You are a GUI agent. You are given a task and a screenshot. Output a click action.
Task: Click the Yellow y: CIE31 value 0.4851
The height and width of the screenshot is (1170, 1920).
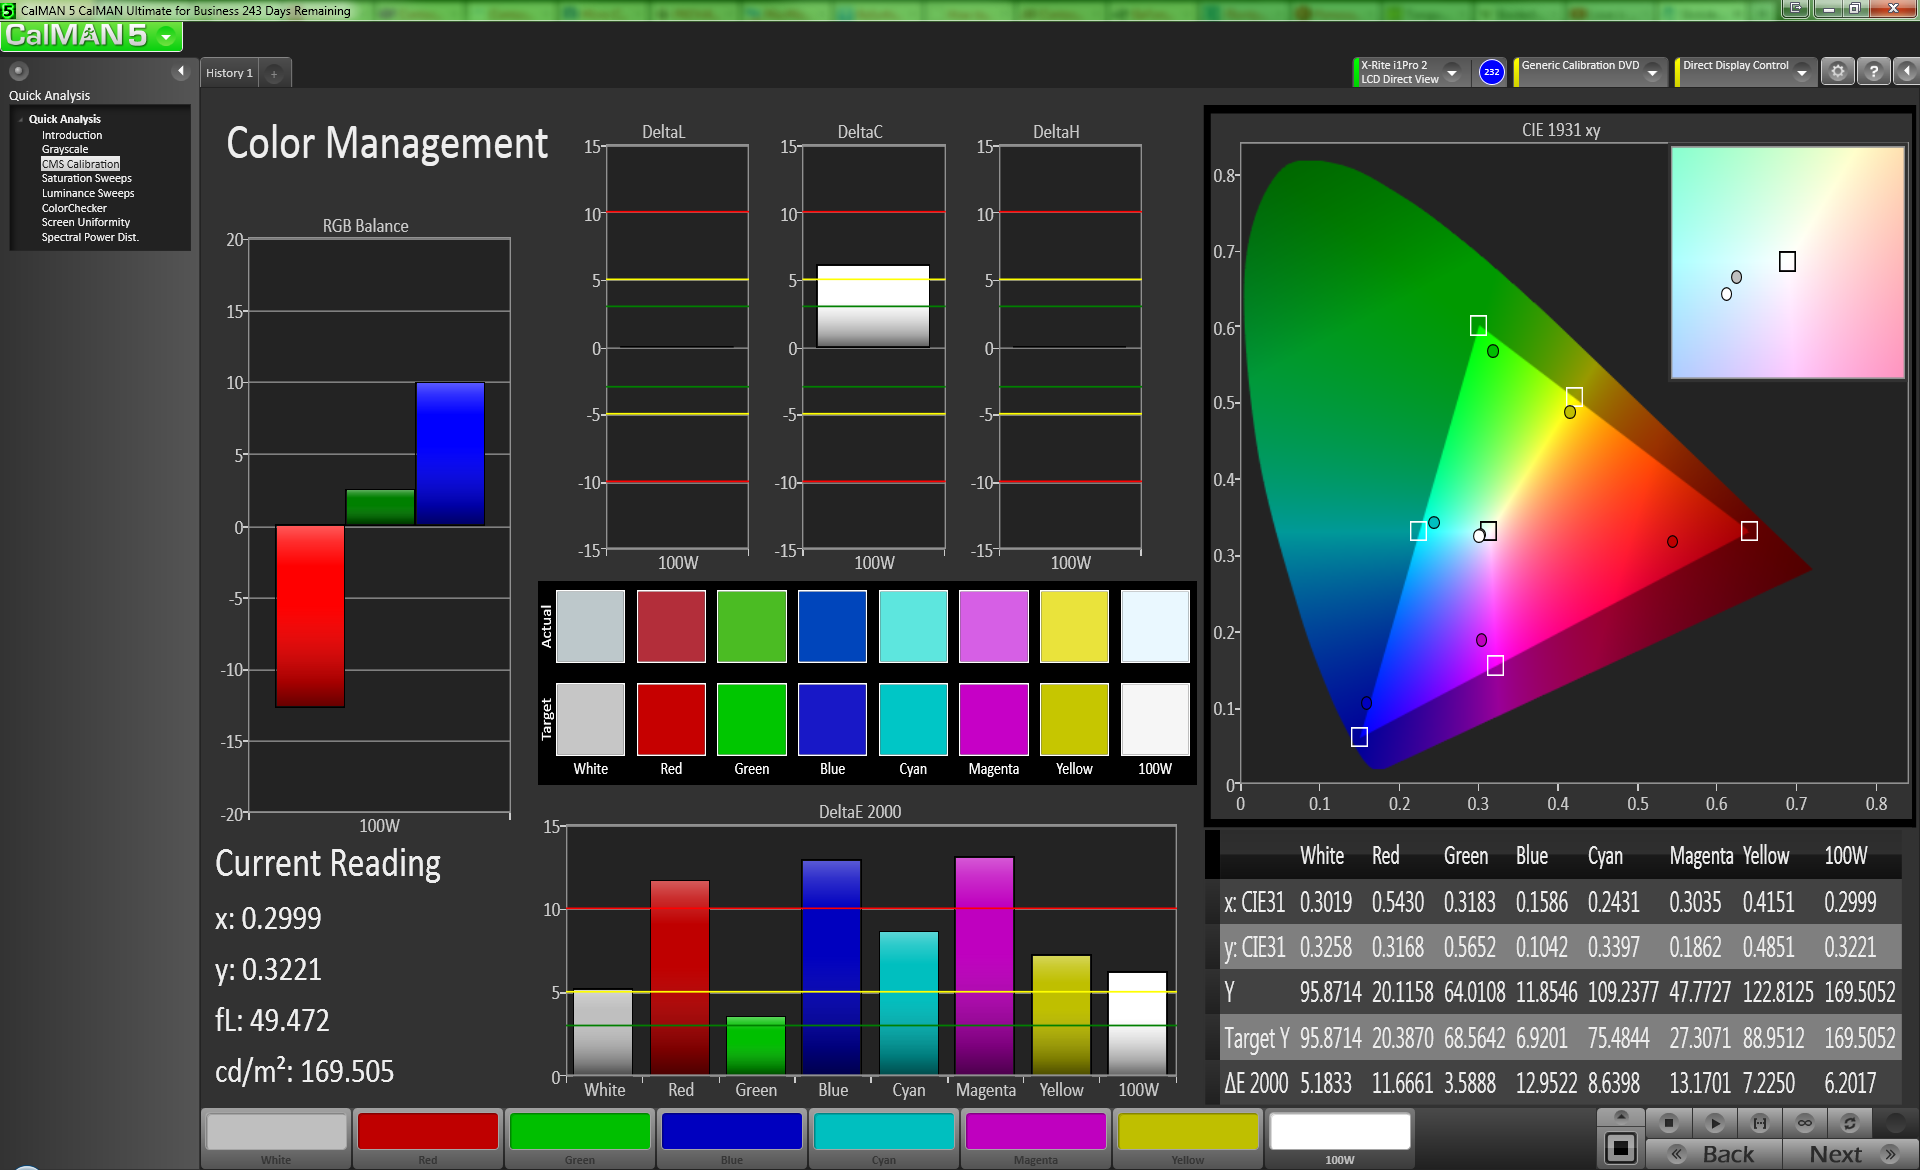[x=1768, y=947]
